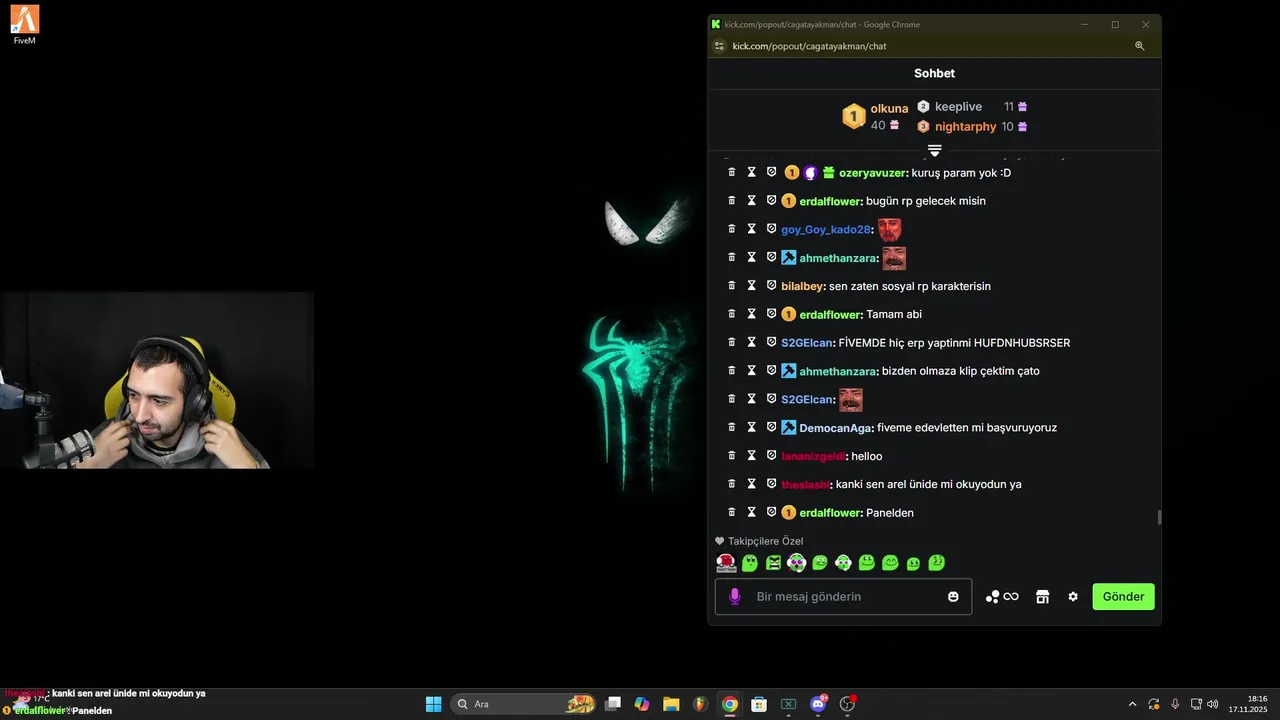Open olkuna's leaderboard profile
Viewport: 1280px width, 720px height.
tap(889, 108)
